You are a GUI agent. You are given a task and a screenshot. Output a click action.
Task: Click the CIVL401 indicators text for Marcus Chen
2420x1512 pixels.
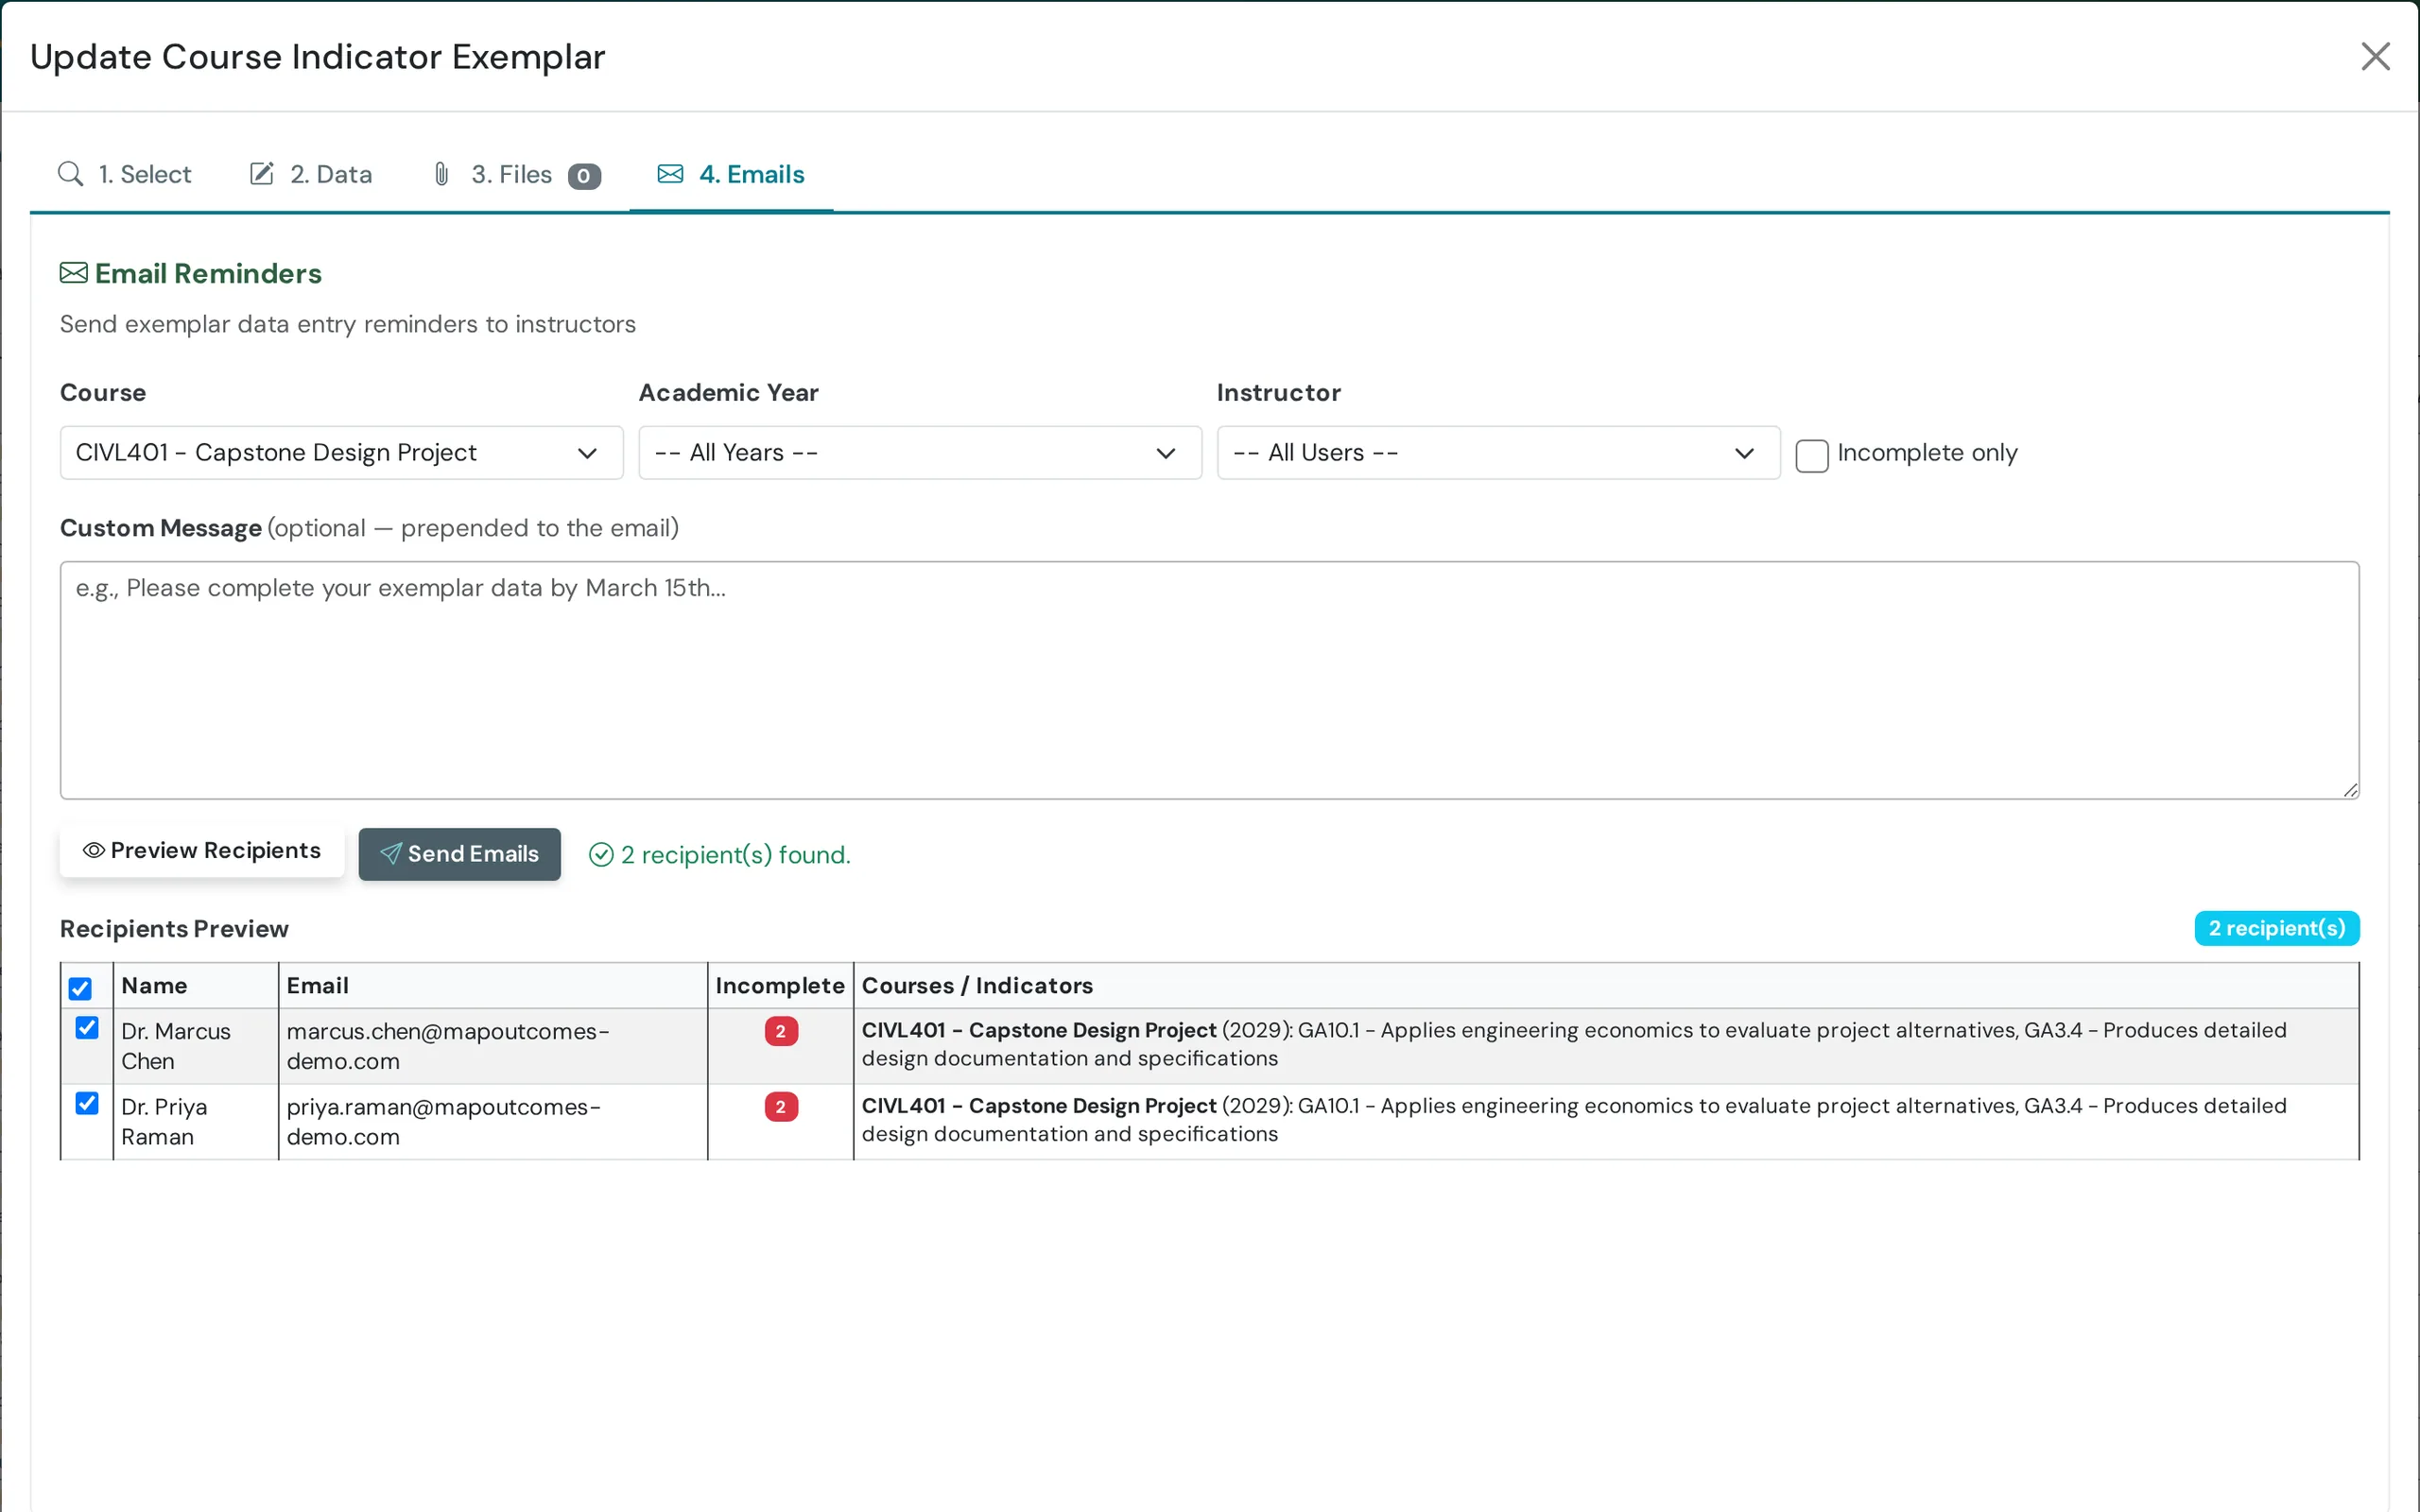coord(1574,1044)
